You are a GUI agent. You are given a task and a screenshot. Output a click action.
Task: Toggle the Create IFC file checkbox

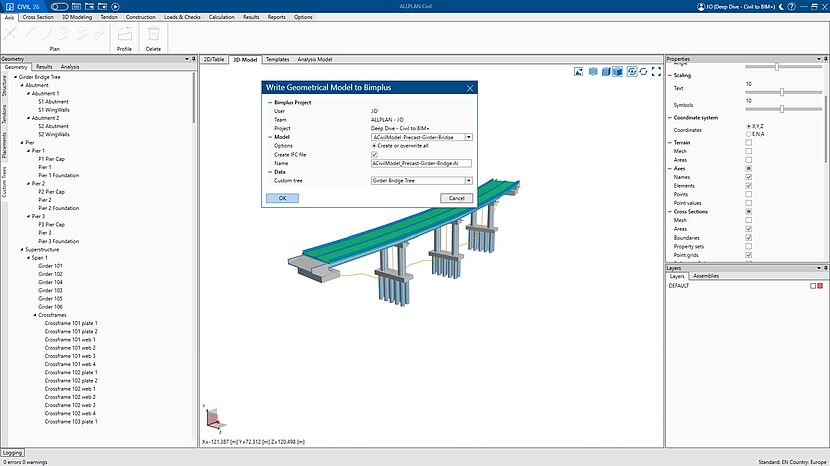[374, 154]
